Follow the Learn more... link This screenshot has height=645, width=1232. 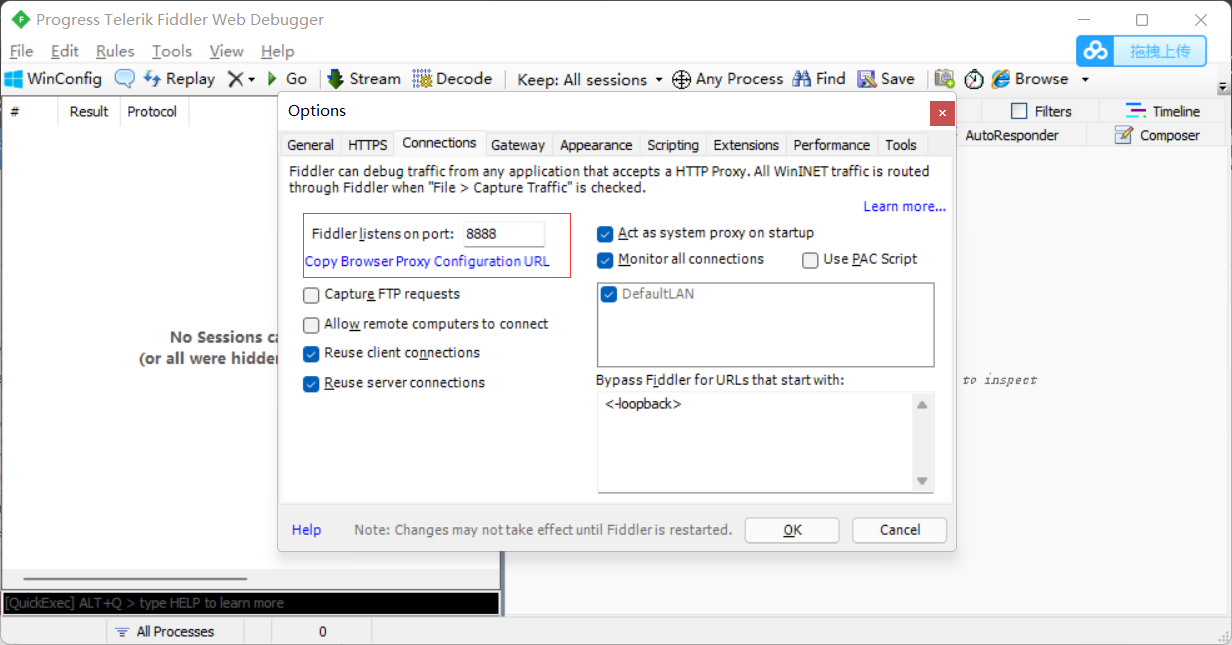tap(905, 207)
